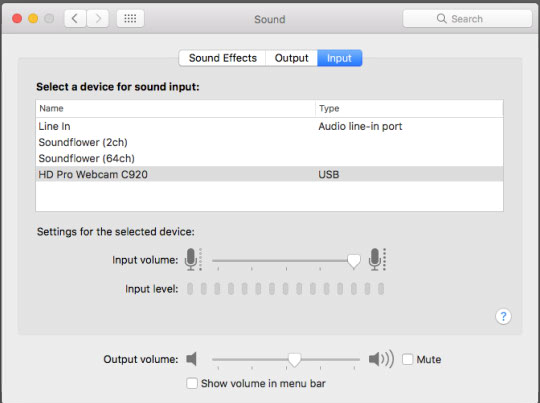Choose Soundflower (64ch) from device list

pyautogui.click(x=269, y=158)
